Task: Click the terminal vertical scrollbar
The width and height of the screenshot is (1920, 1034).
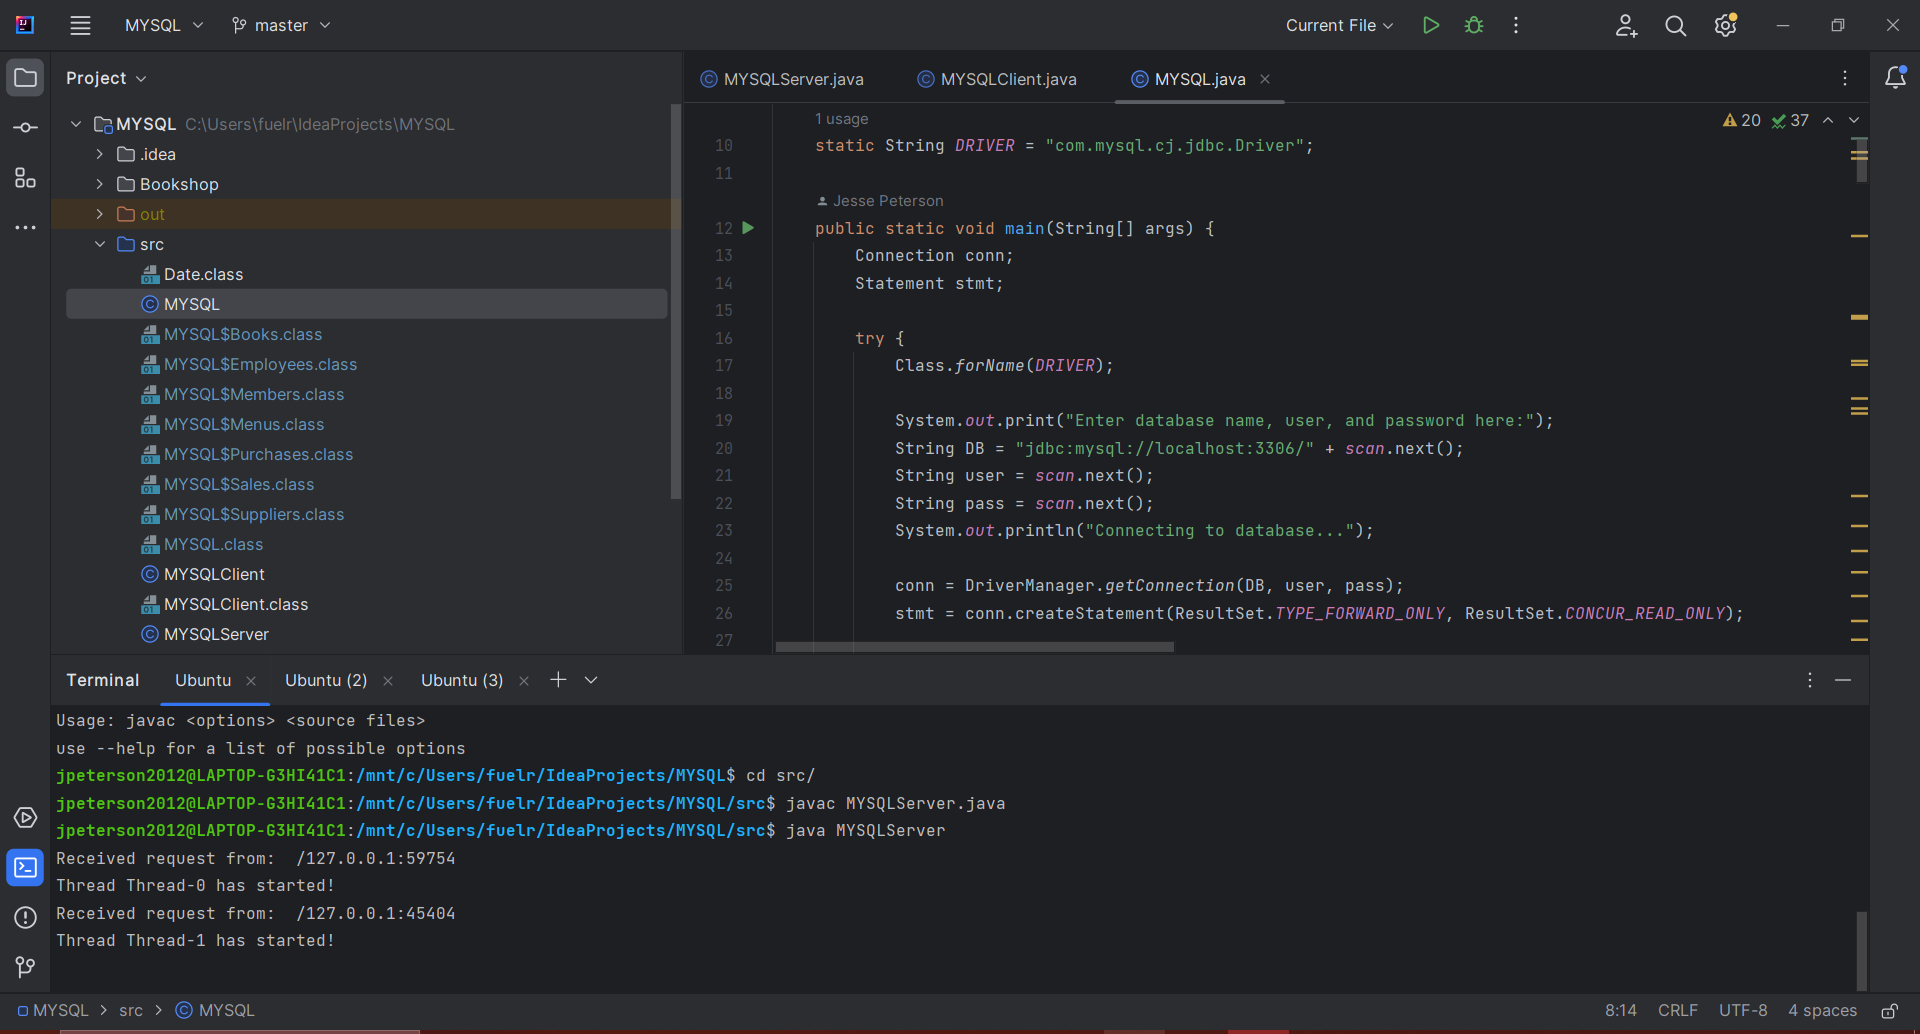Action: point(1861,950)
